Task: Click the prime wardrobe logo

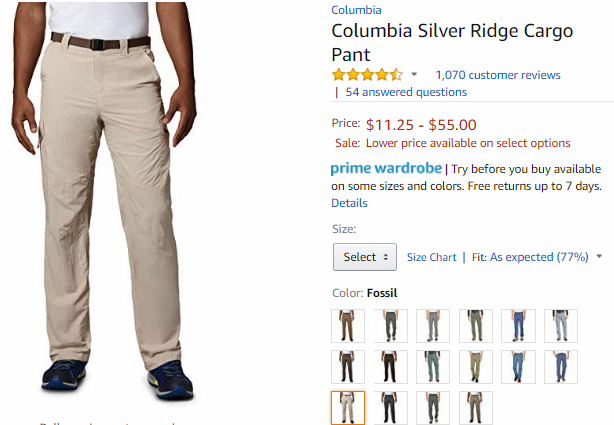Action: point(386,168)
